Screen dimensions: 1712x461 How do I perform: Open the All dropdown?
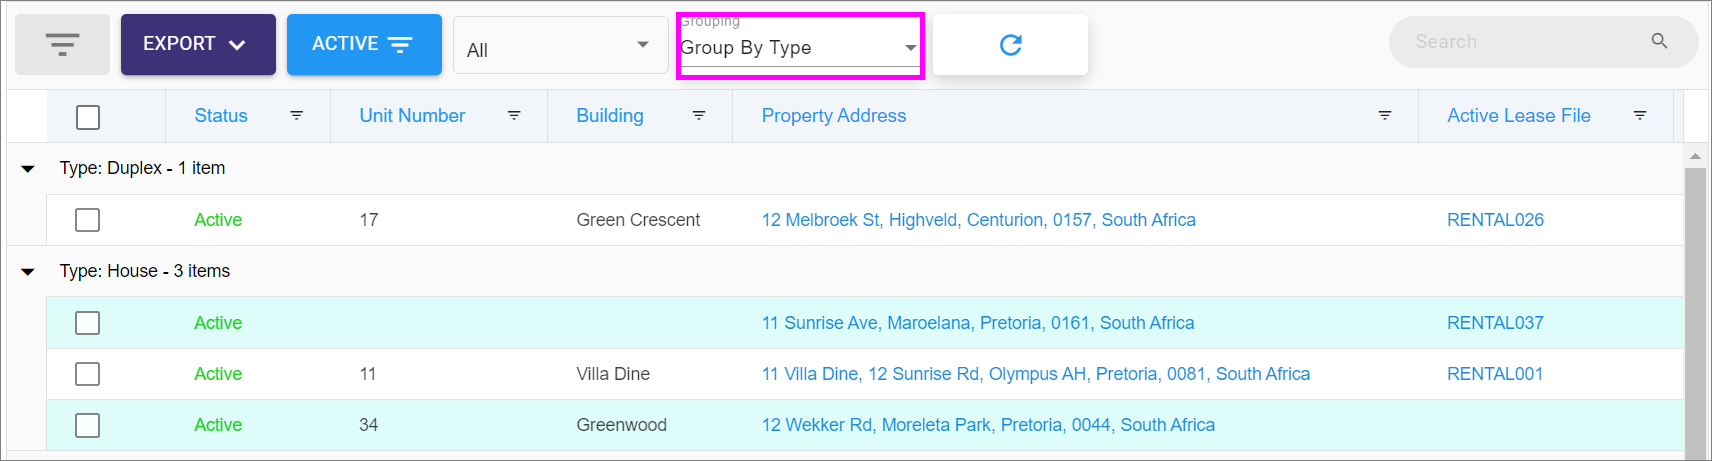tap(560, 46)
